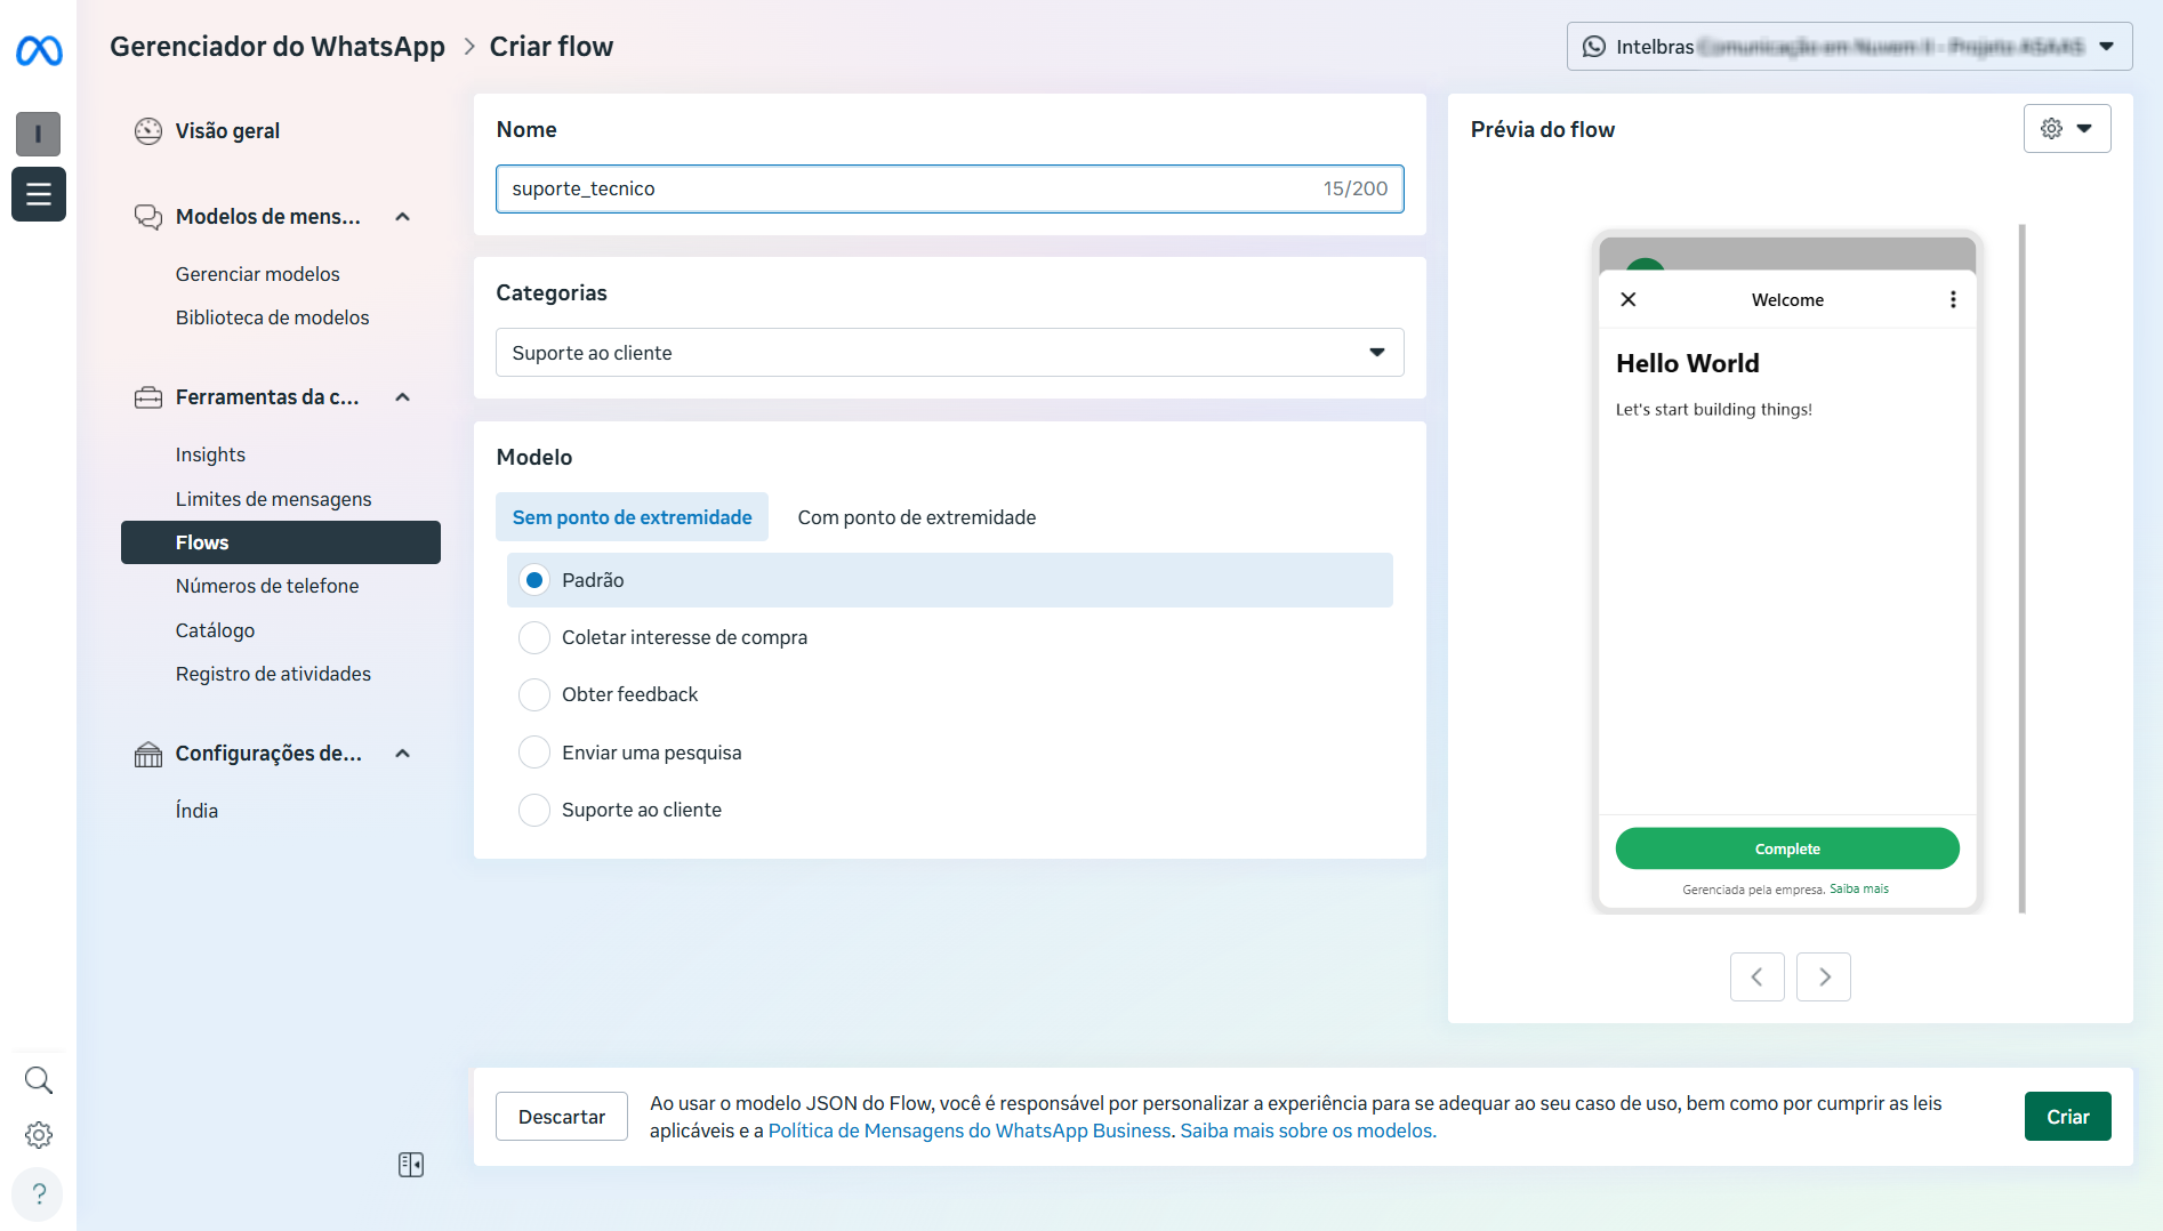Close the flow preview with the X icon
Viewport: 2163px width, 1231px height.
[1628, 300]
